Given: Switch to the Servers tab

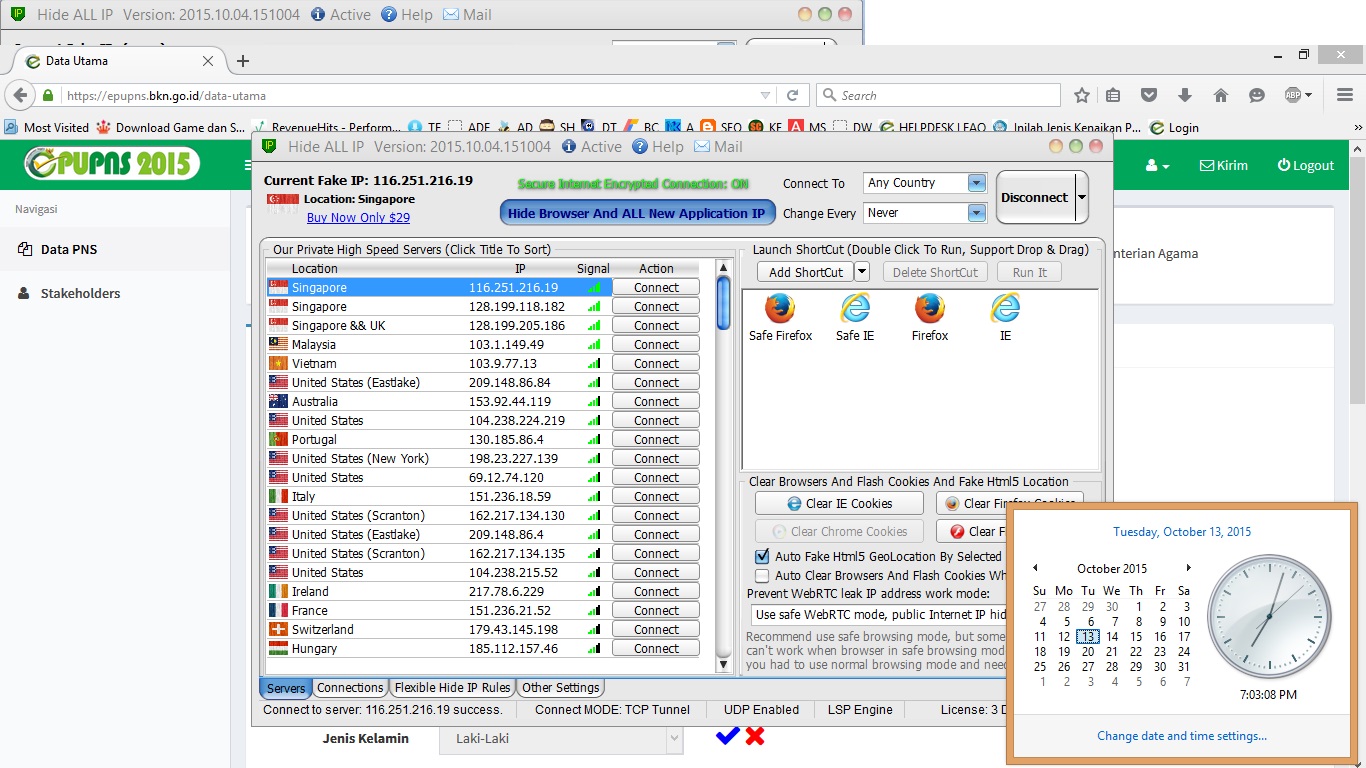Looking at the screenshot, I should coord(286,688).
